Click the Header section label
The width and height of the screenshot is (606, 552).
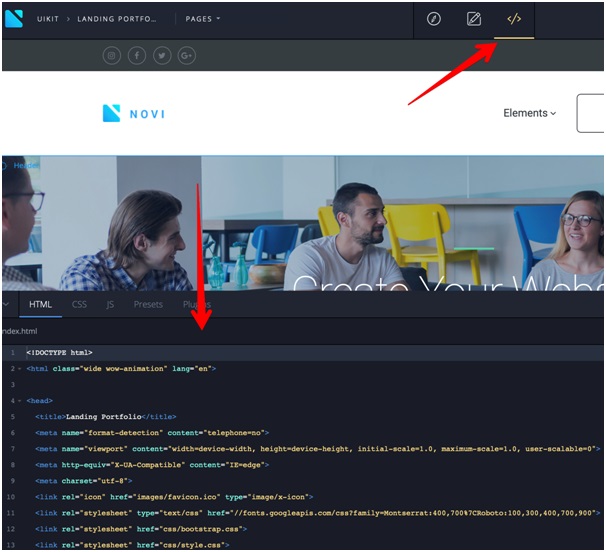(26, 165)
